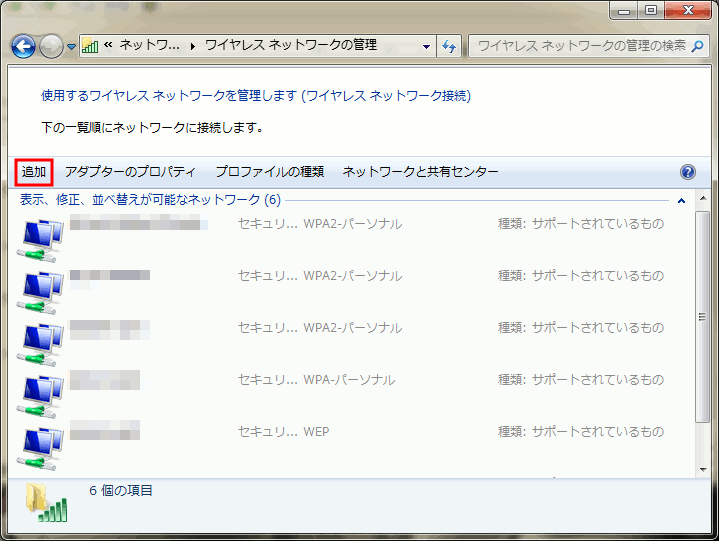Screen dimensions: 719x541
Task: Select the topmost network icon in list
Action: [42, 233]
